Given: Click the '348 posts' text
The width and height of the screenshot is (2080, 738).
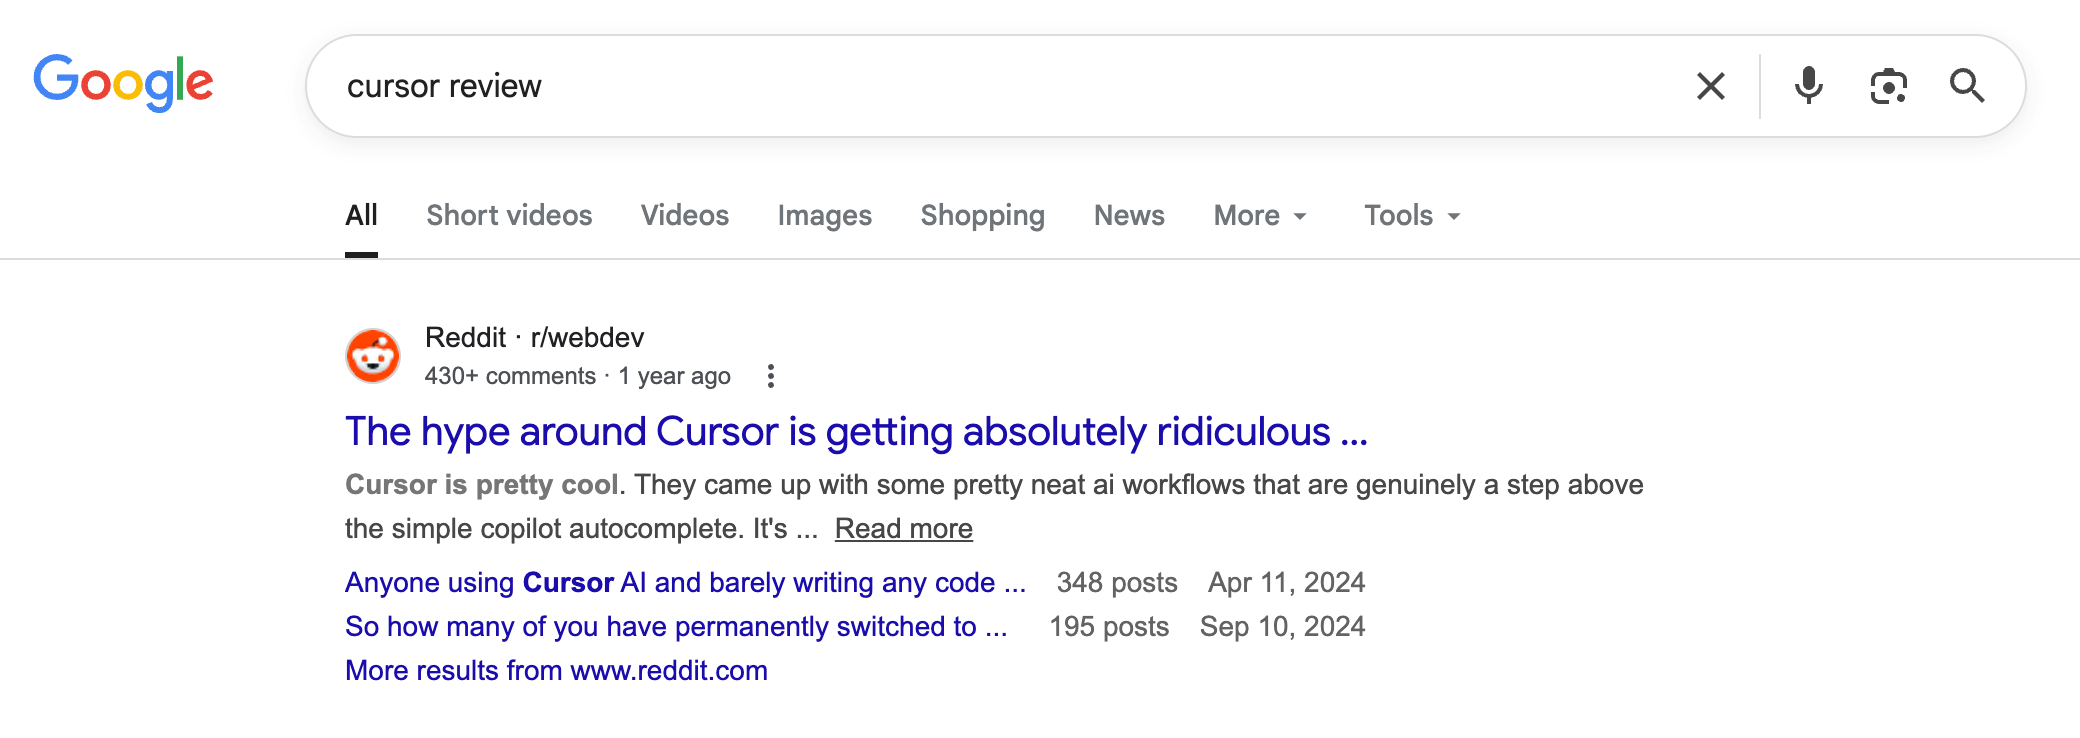Looking at the screenshot, I should click(x=1117, y=582).
